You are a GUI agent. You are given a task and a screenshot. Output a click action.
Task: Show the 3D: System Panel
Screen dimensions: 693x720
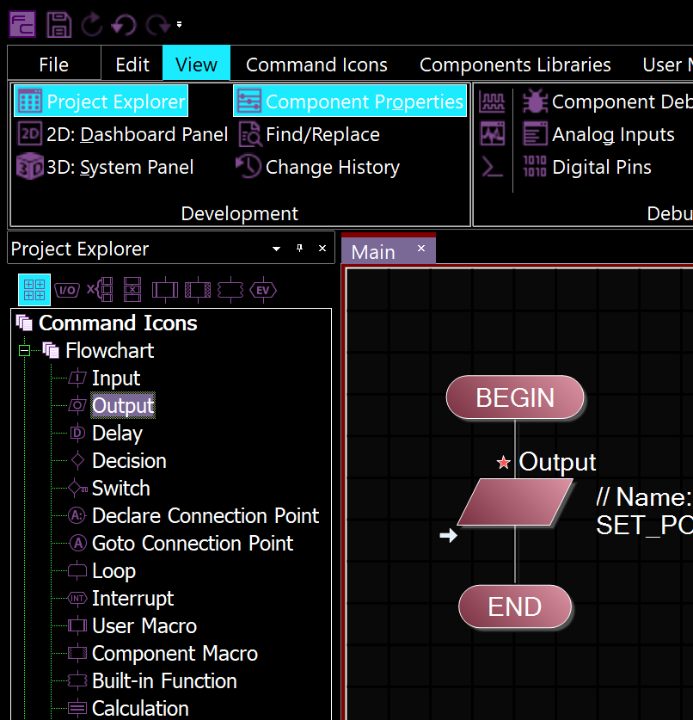click(105, 167)
